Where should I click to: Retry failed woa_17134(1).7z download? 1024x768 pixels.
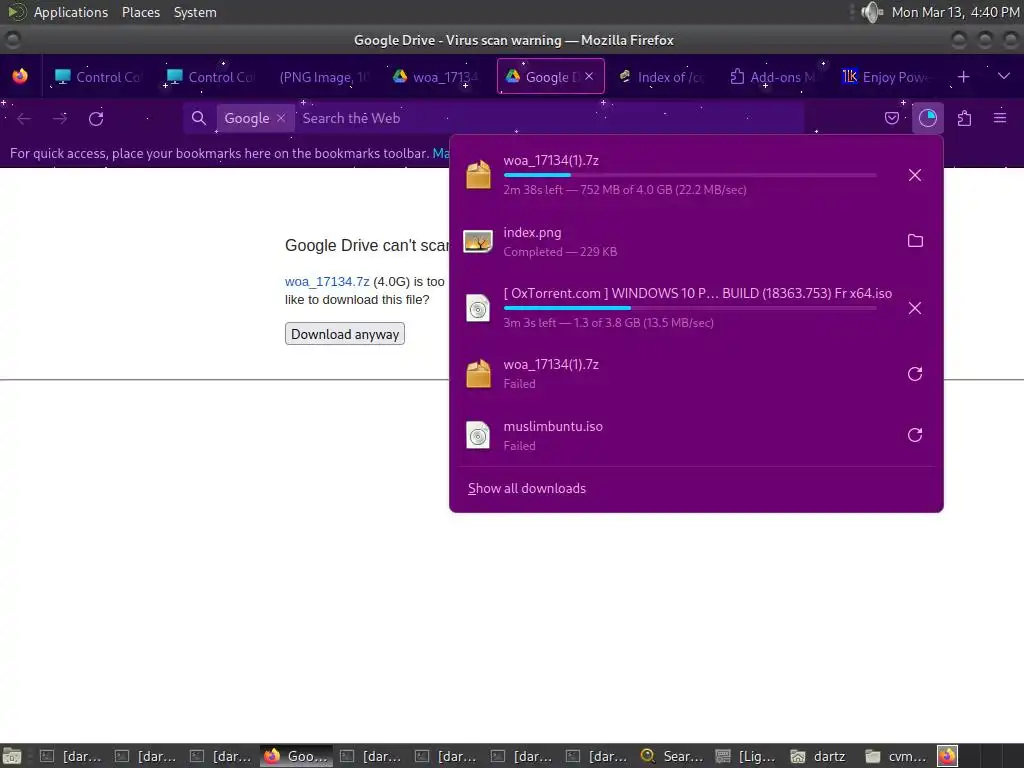(x=915, y=374)
